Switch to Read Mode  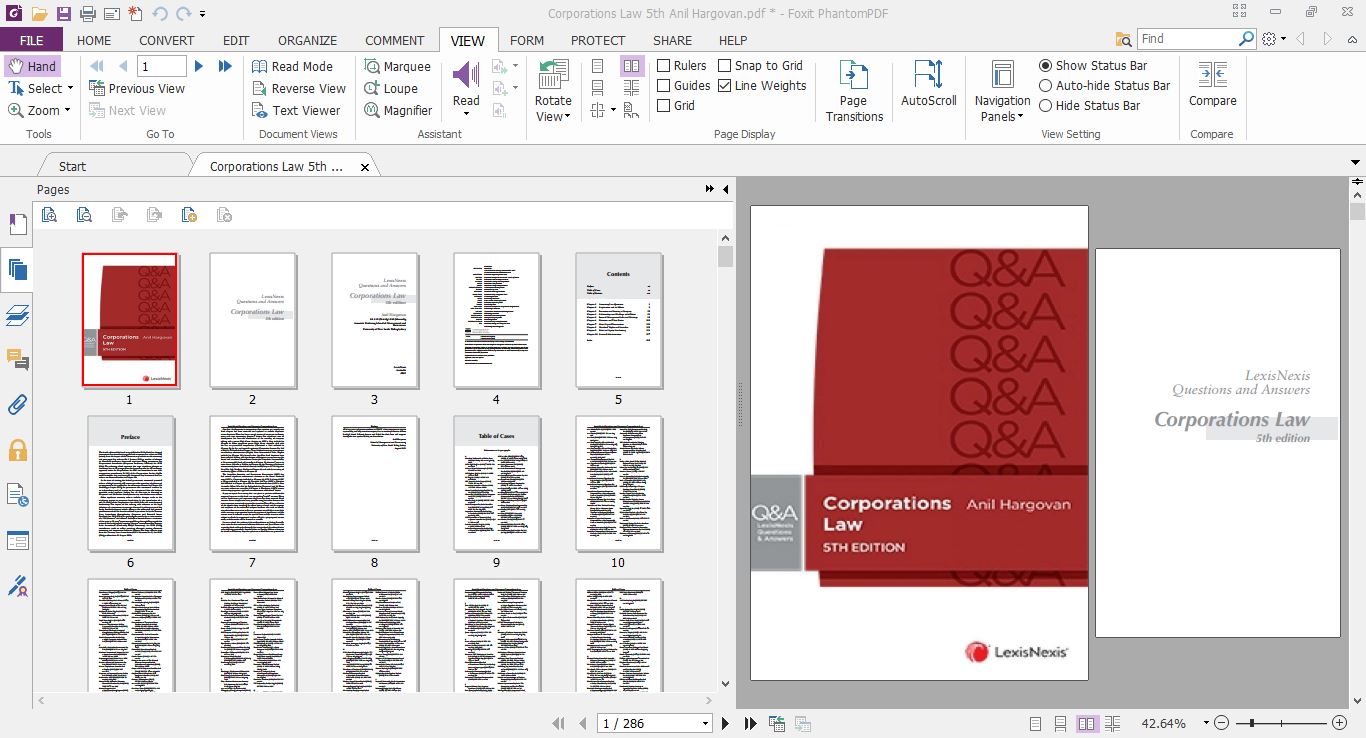[x=292, y=66]
